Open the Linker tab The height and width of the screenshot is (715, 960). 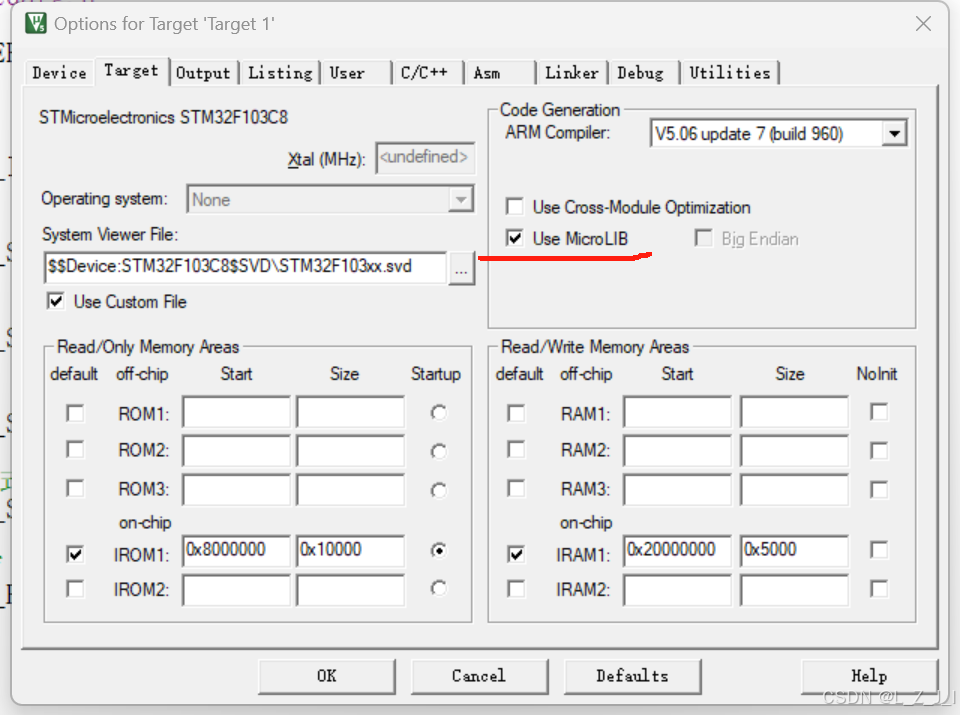point(571,73)
